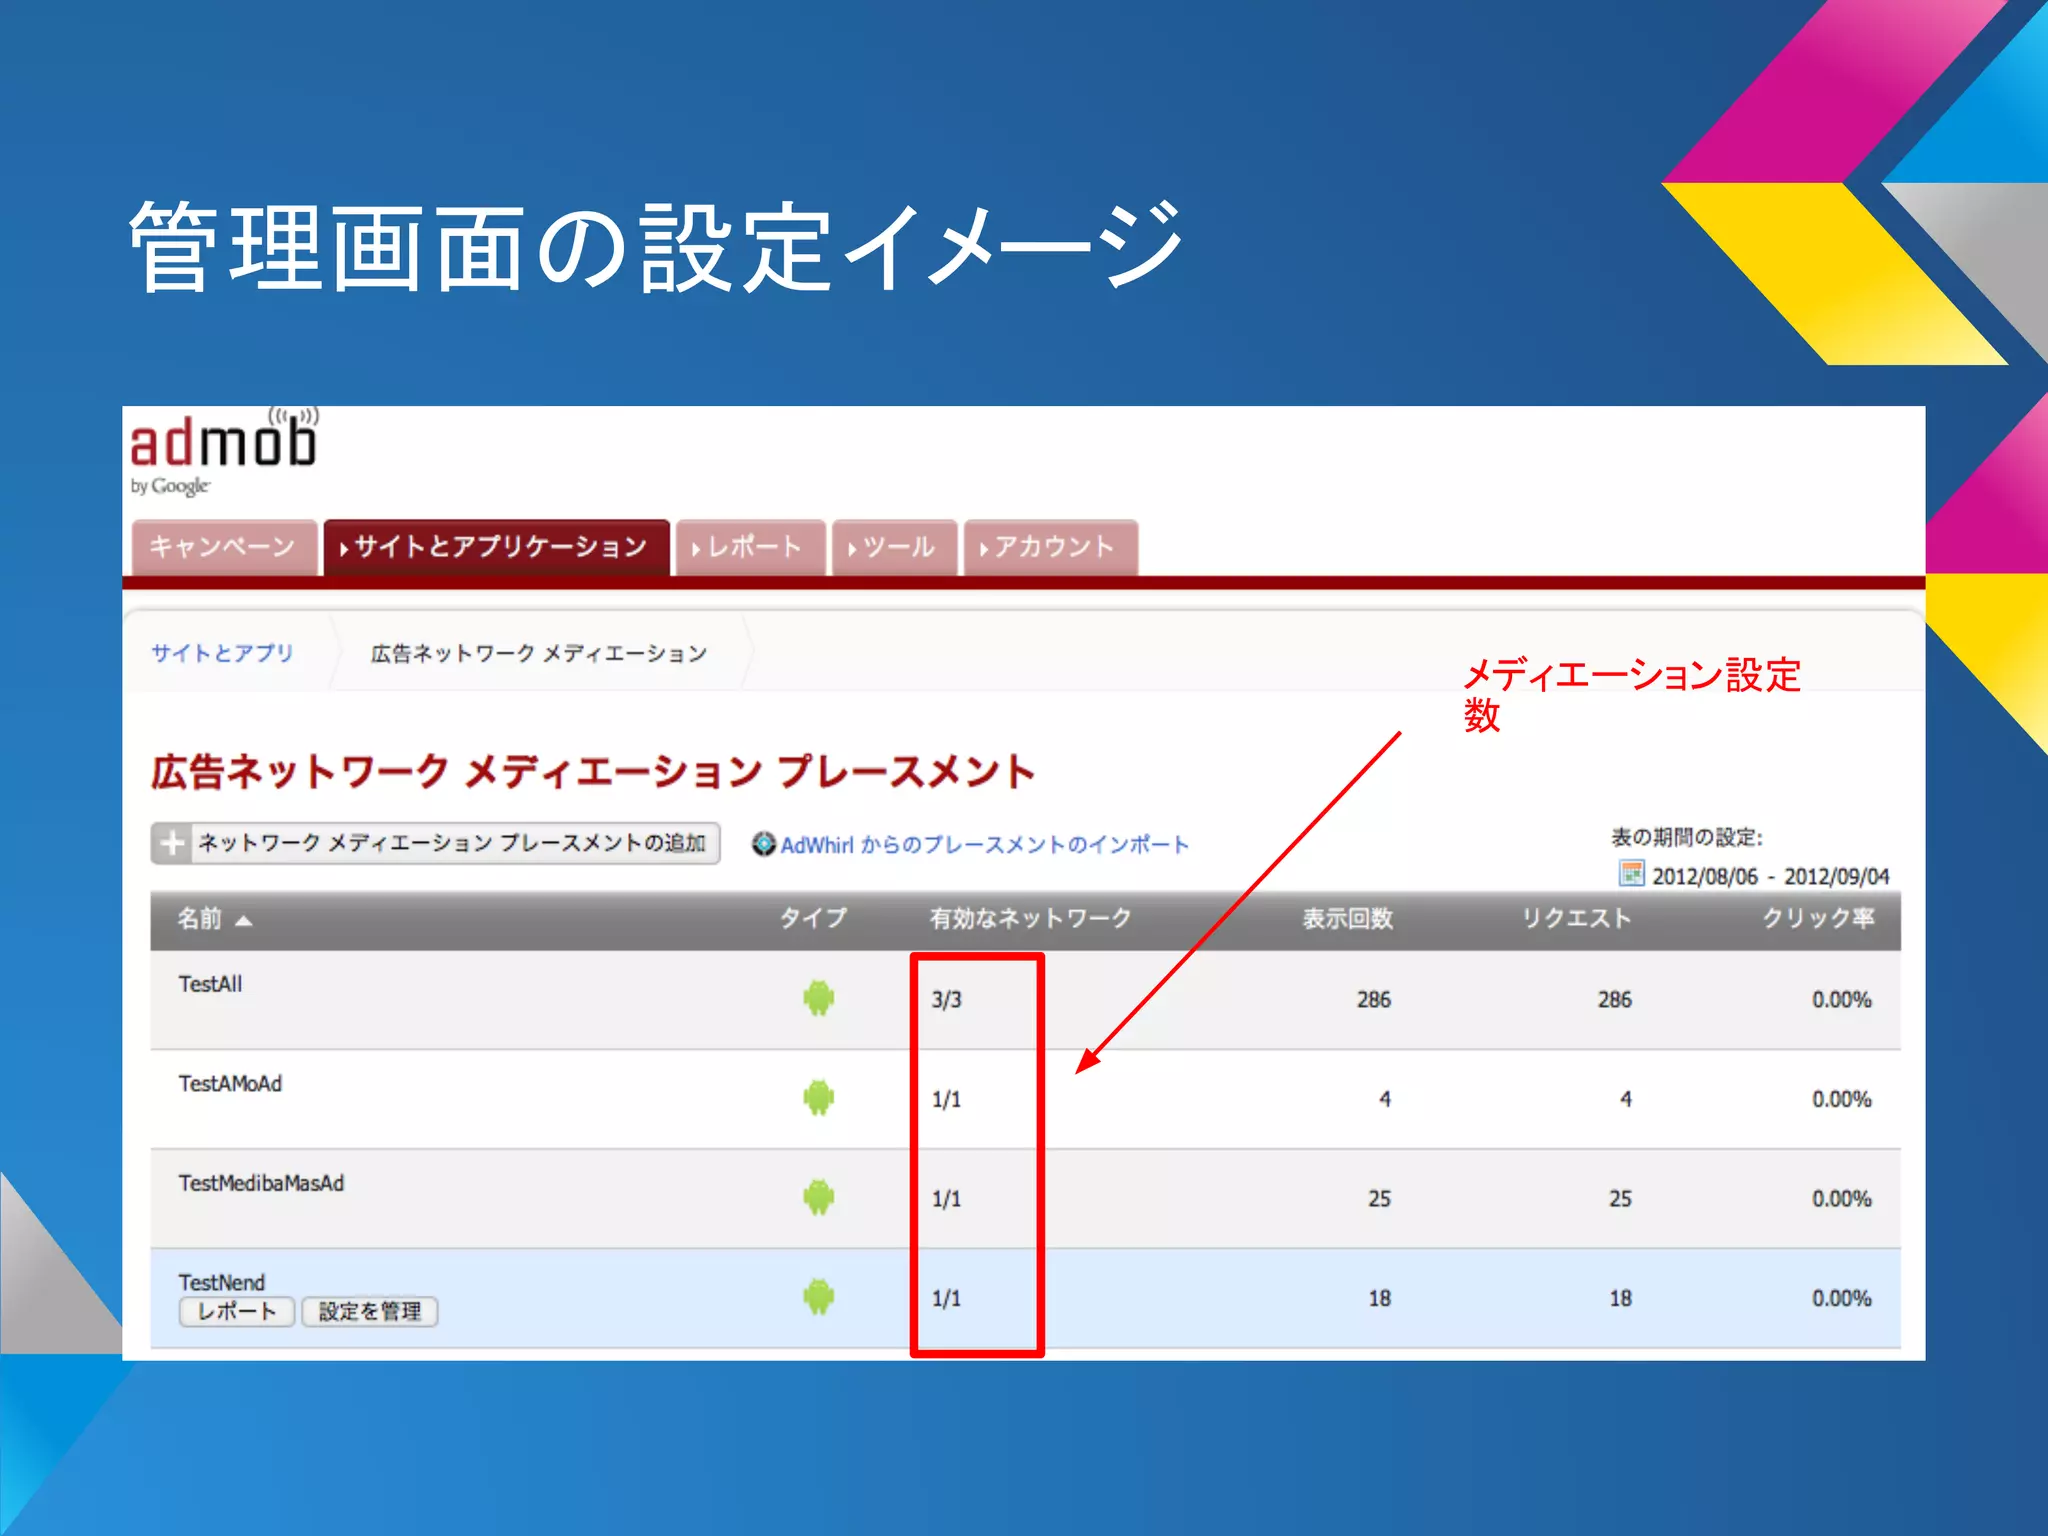Viewport: 2048px width, 1536px height.
Task: Select the TestAll placement name
Action: click(x=211, y=984)
